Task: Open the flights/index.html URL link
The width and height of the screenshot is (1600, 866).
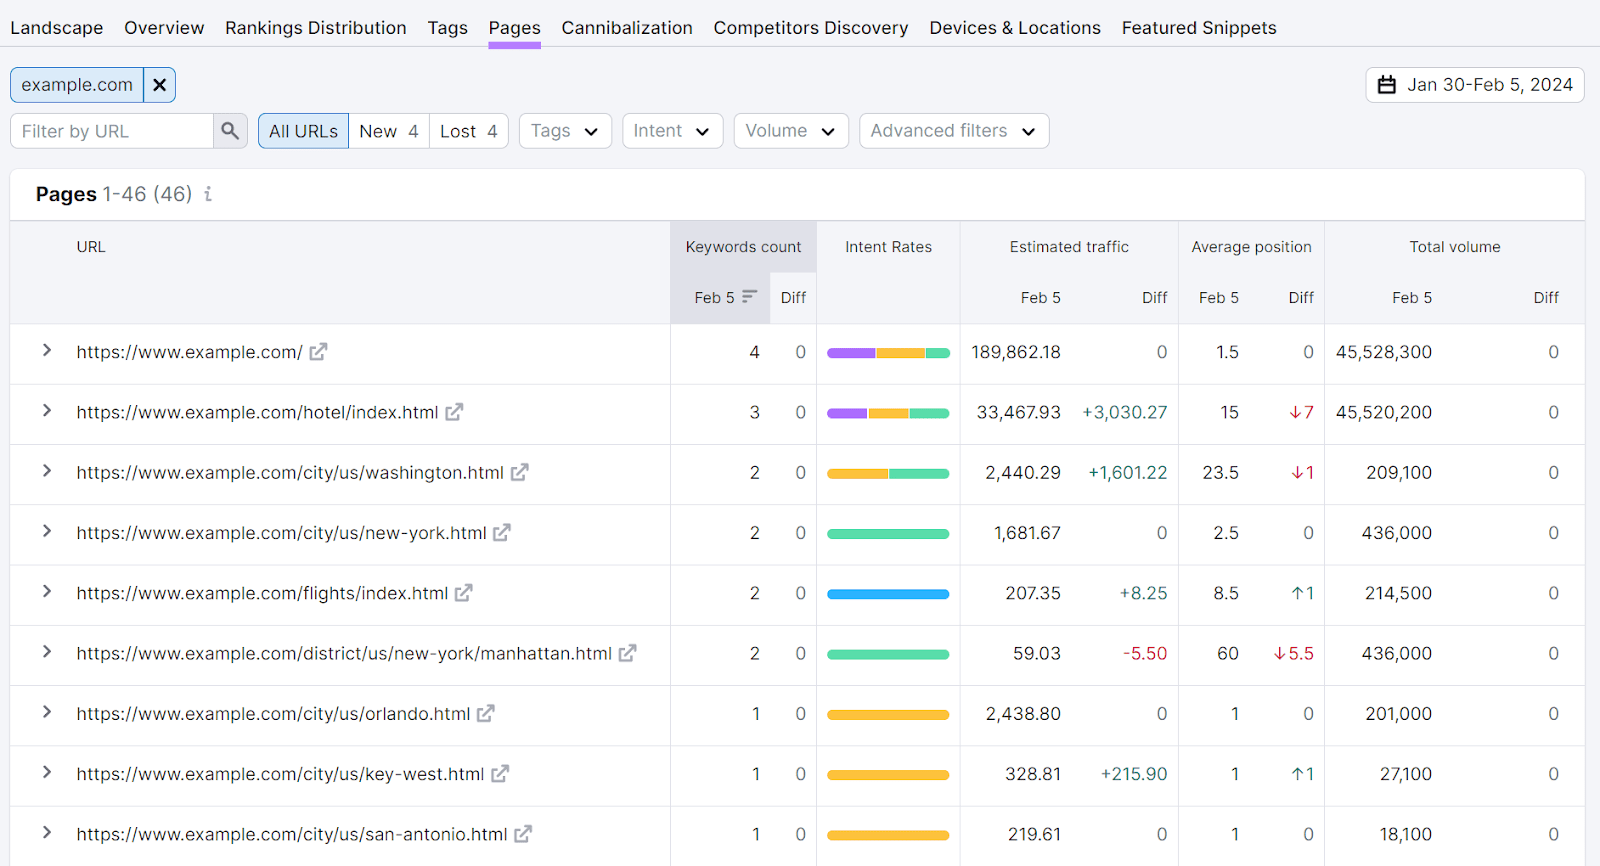Action: pos(262,593)
